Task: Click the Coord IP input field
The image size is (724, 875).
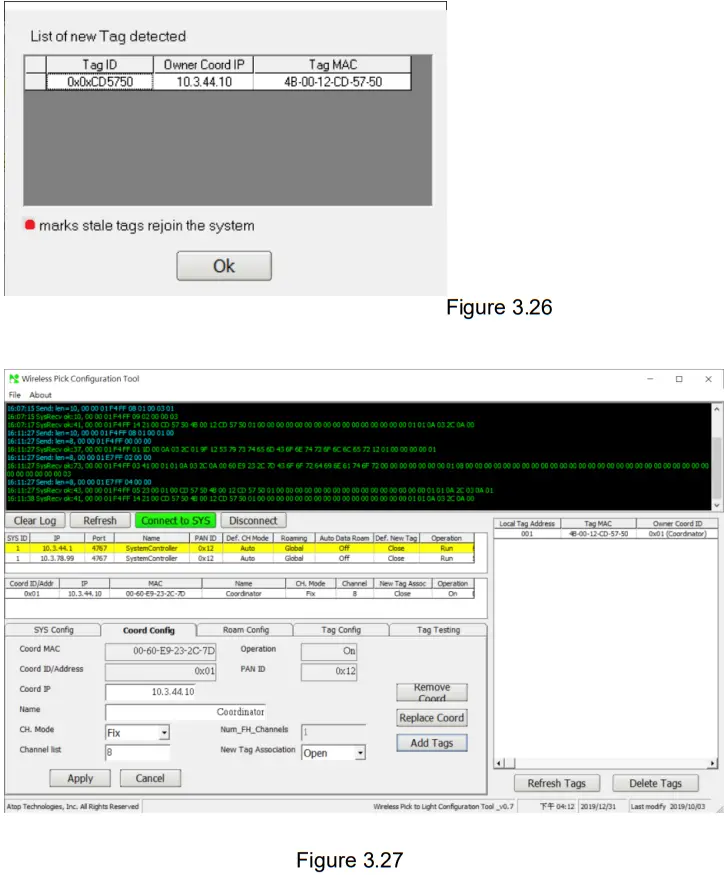Action: [x=150, y=691]
